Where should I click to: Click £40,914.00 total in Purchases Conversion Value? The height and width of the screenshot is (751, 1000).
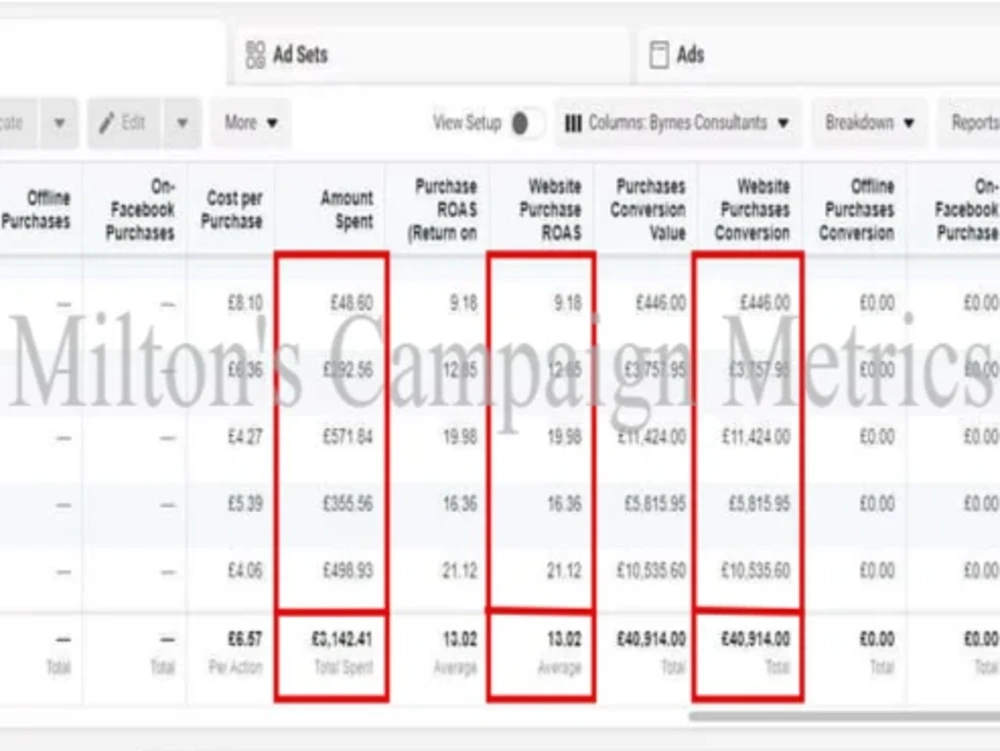pyautogui.click(x=651, y=639)
